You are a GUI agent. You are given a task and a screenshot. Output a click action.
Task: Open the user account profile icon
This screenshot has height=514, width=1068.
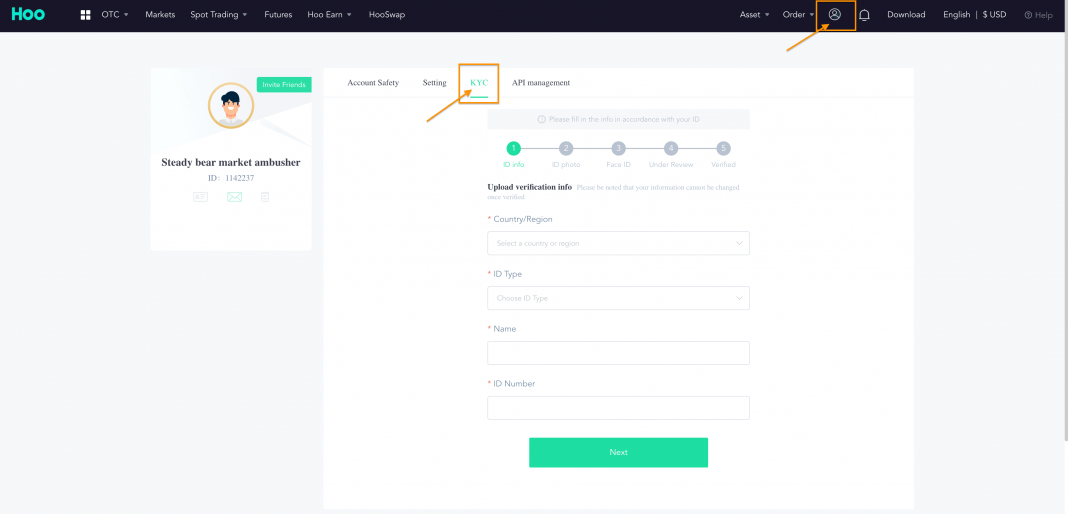click(x=834, y=14)
